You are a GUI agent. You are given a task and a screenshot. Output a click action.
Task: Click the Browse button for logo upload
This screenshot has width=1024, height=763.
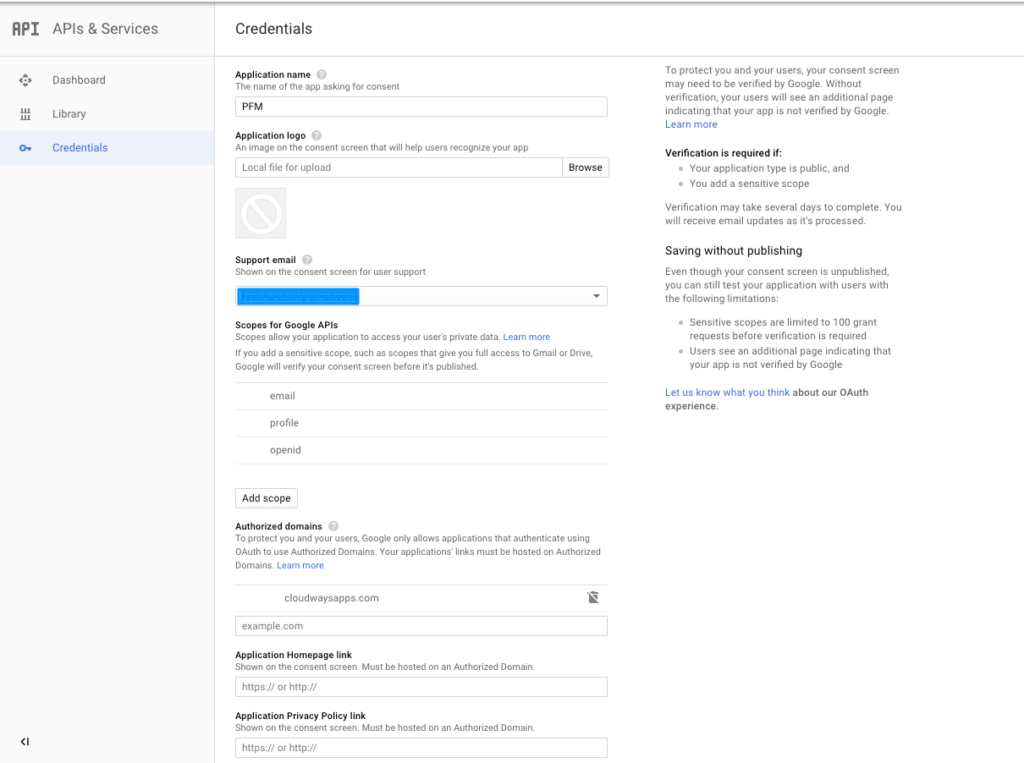coord(585,167)
